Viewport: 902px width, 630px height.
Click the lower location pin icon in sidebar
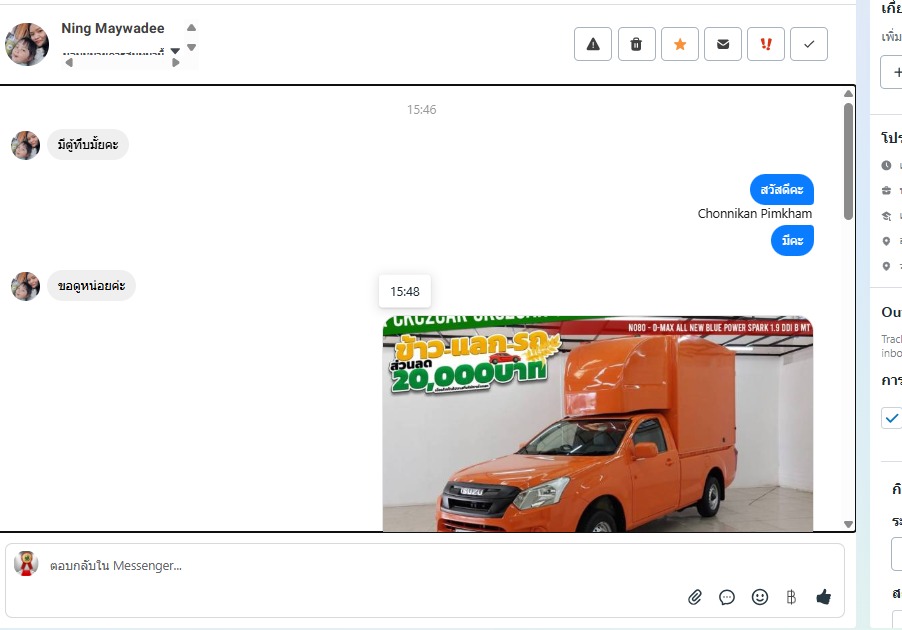[886, 266]
